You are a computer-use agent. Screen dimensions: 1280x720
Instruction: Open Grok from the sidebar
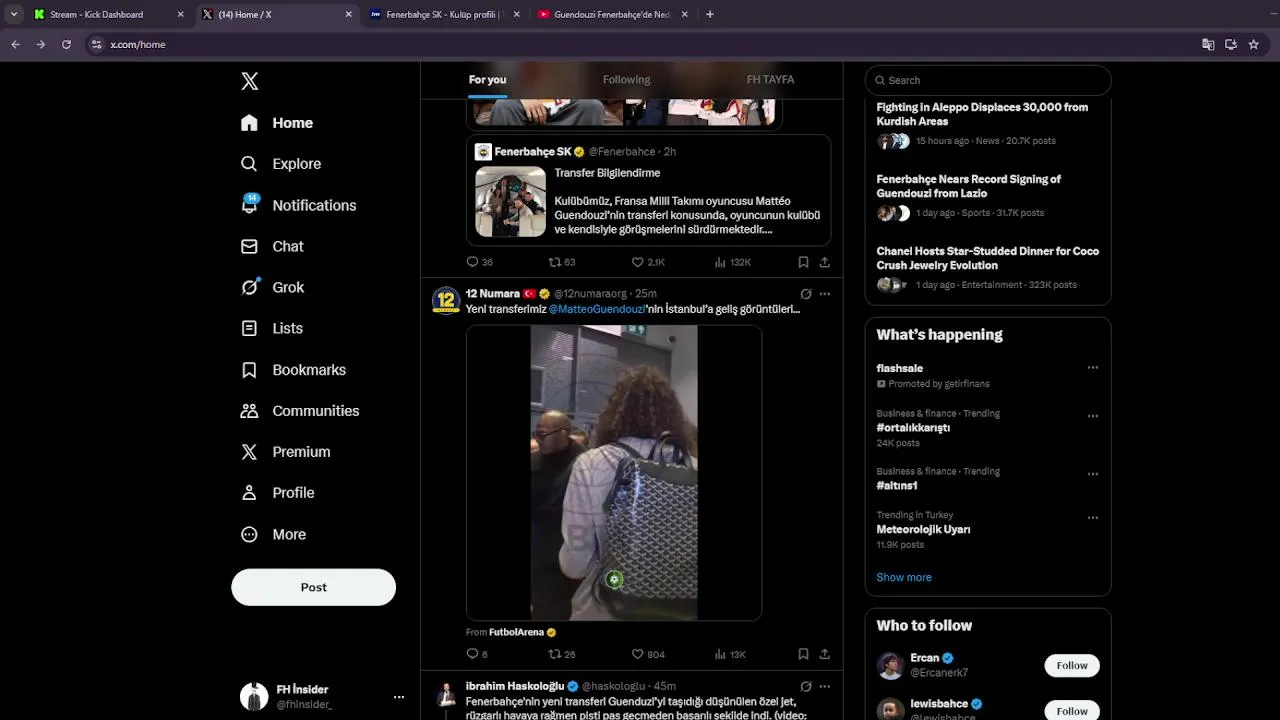[272, 287]
